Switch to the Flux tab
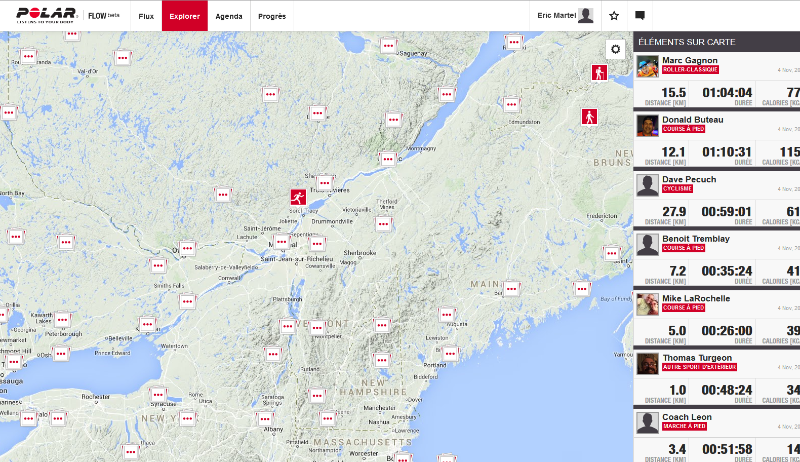This screenshot has width=800, height=462. pos(146,16)
